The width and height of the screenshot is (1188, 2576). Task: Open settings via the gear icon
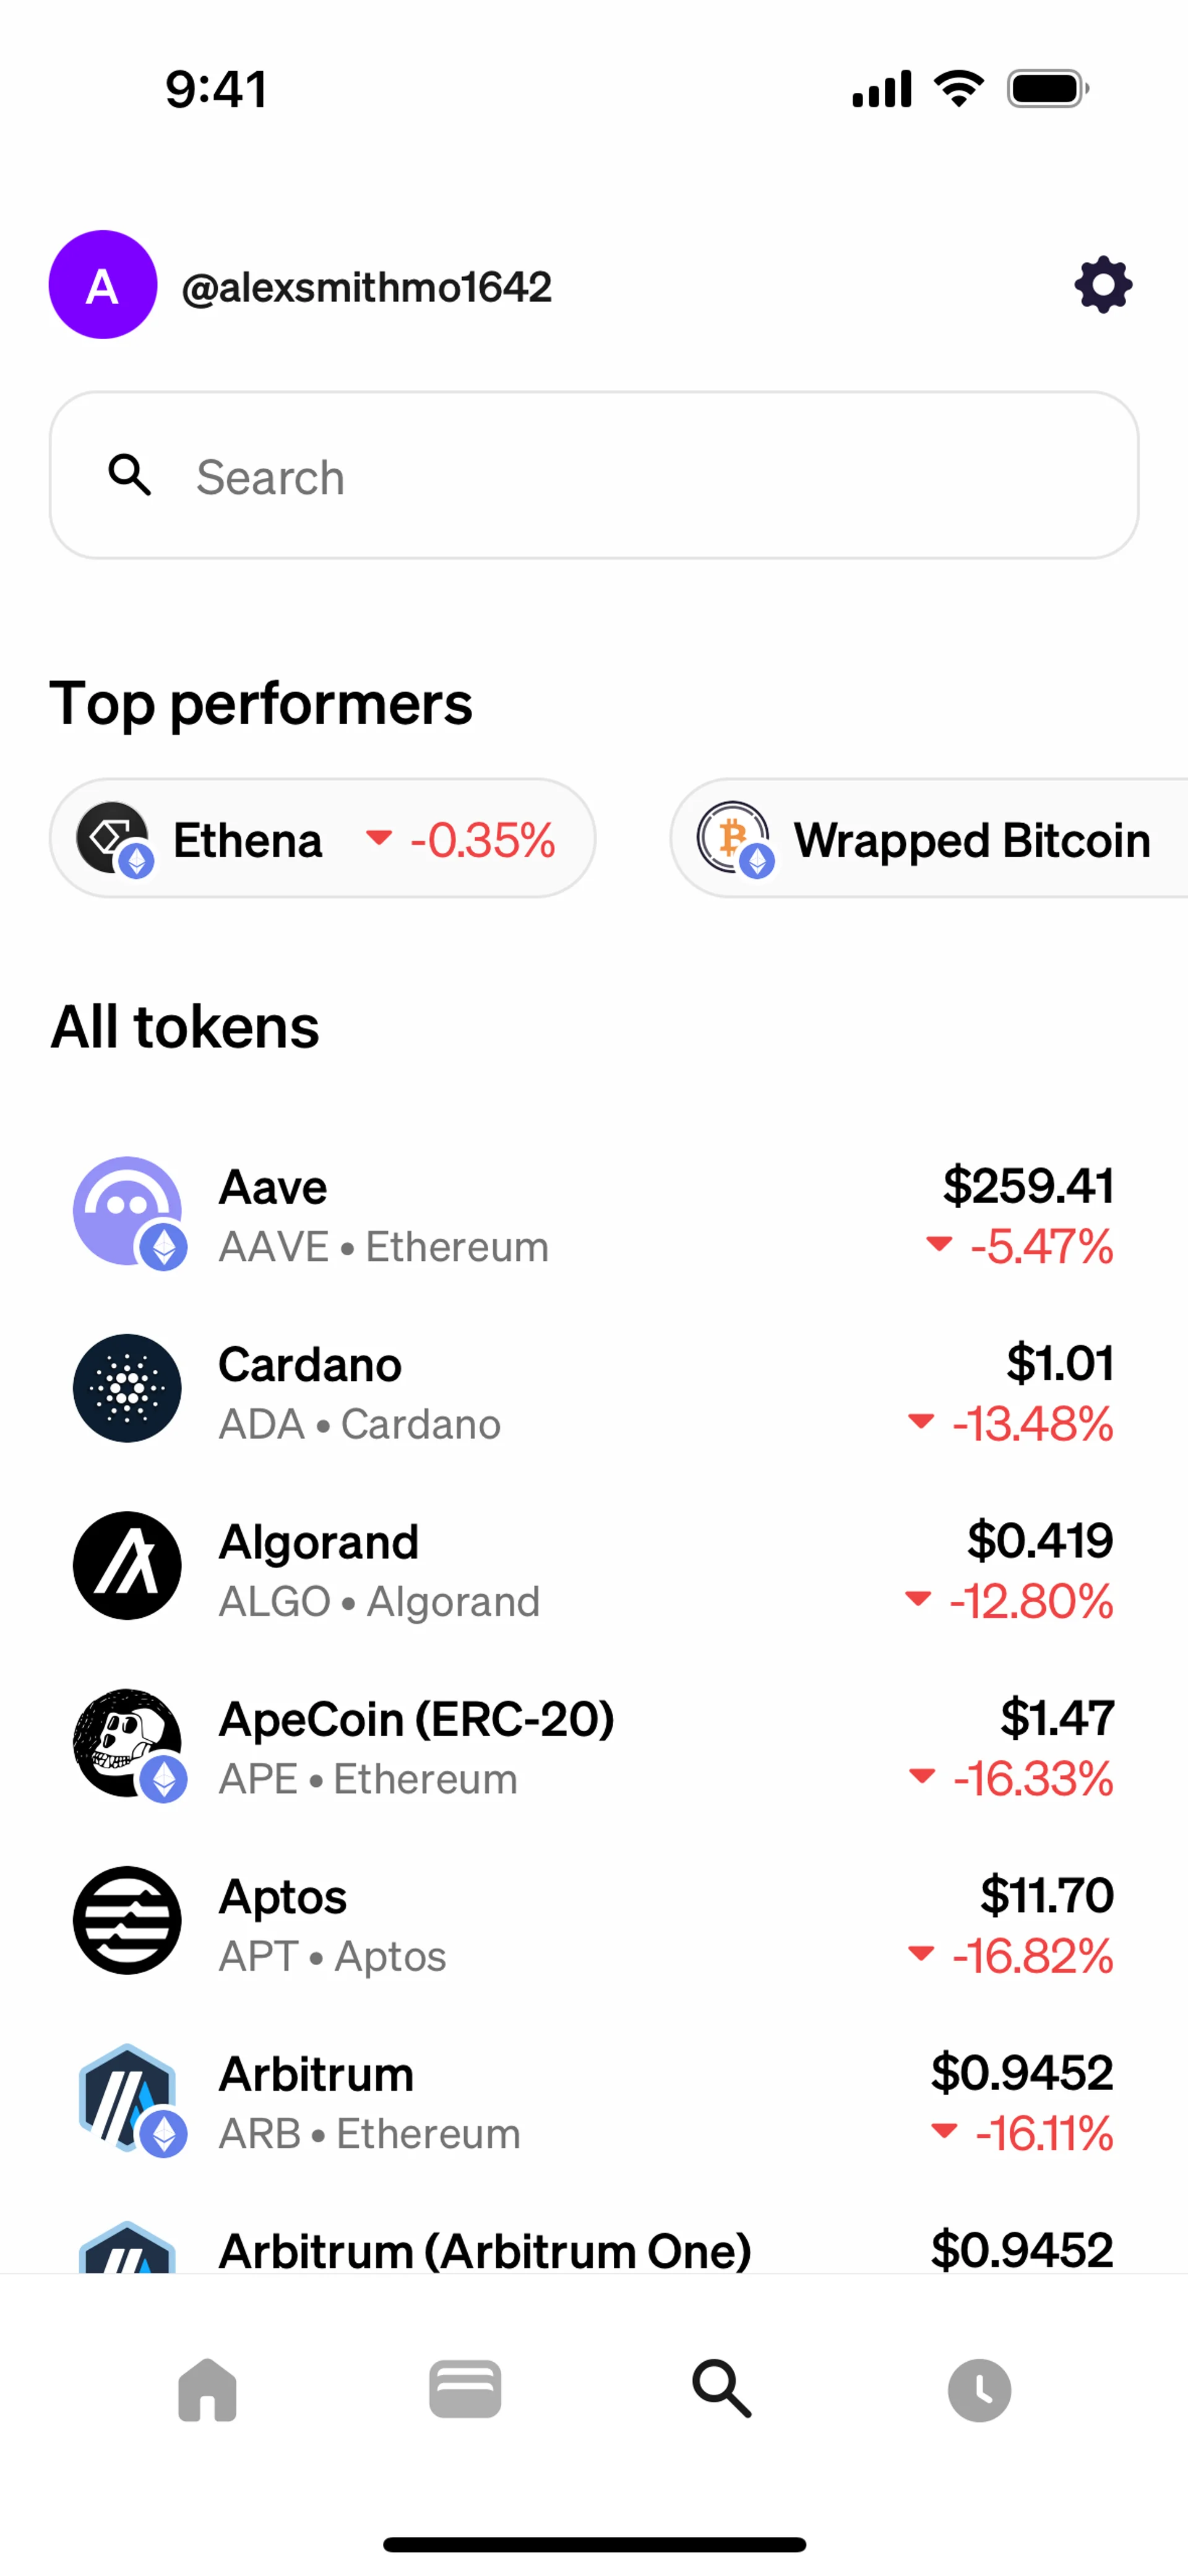[x=1103, y=285]
